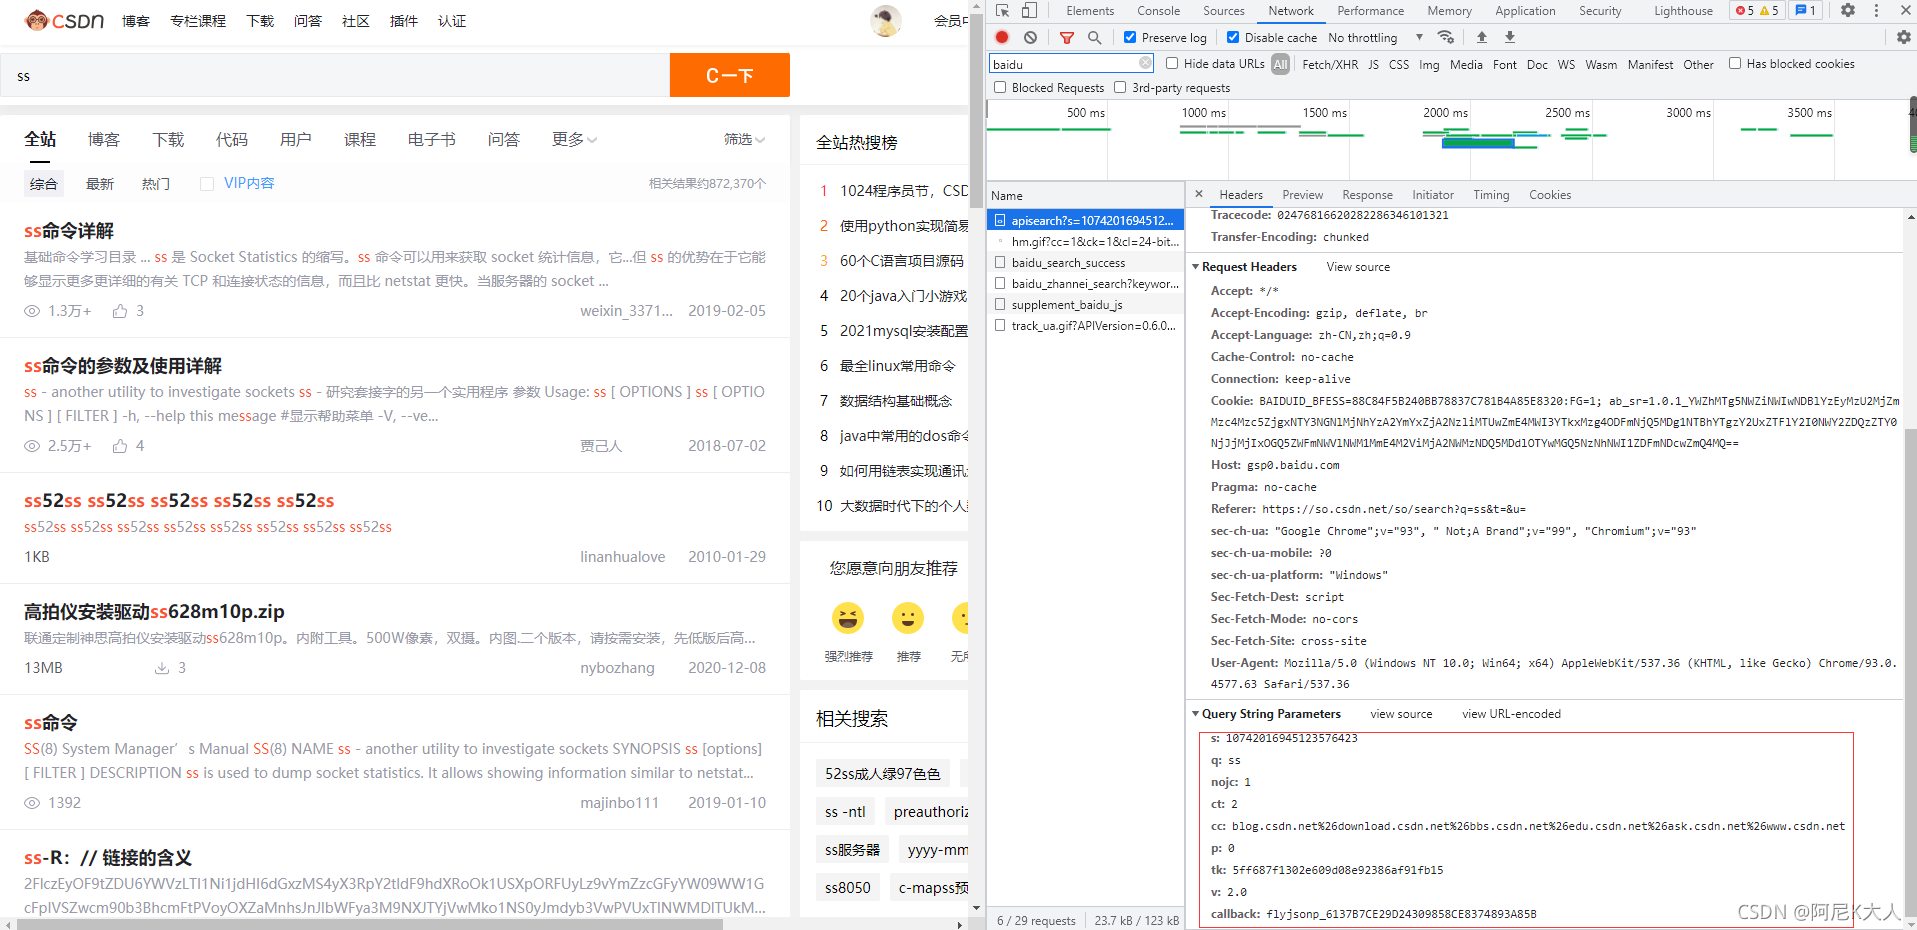Enable 3rd-party requests checkbox
Screen dimensions: 1917x930
click(x=1120, y=87)
